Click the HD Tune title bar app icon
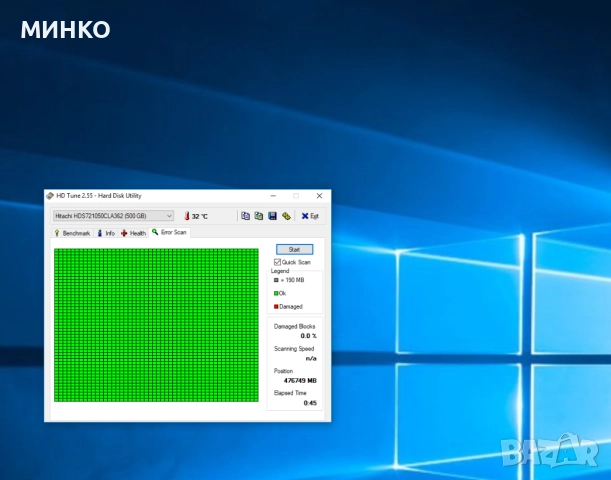Screen dimensions: 611x480 (x=51, y=195)
